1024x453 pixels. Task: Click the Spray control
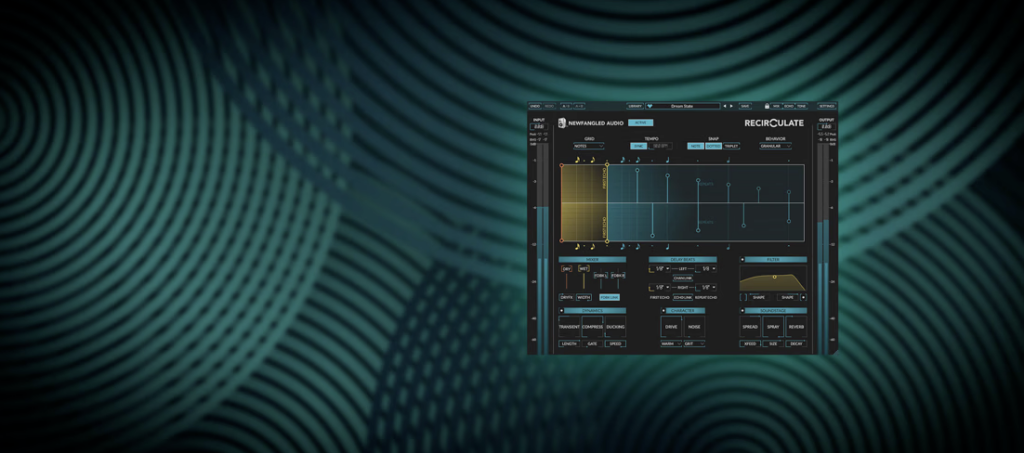click(x=773, y=326)
